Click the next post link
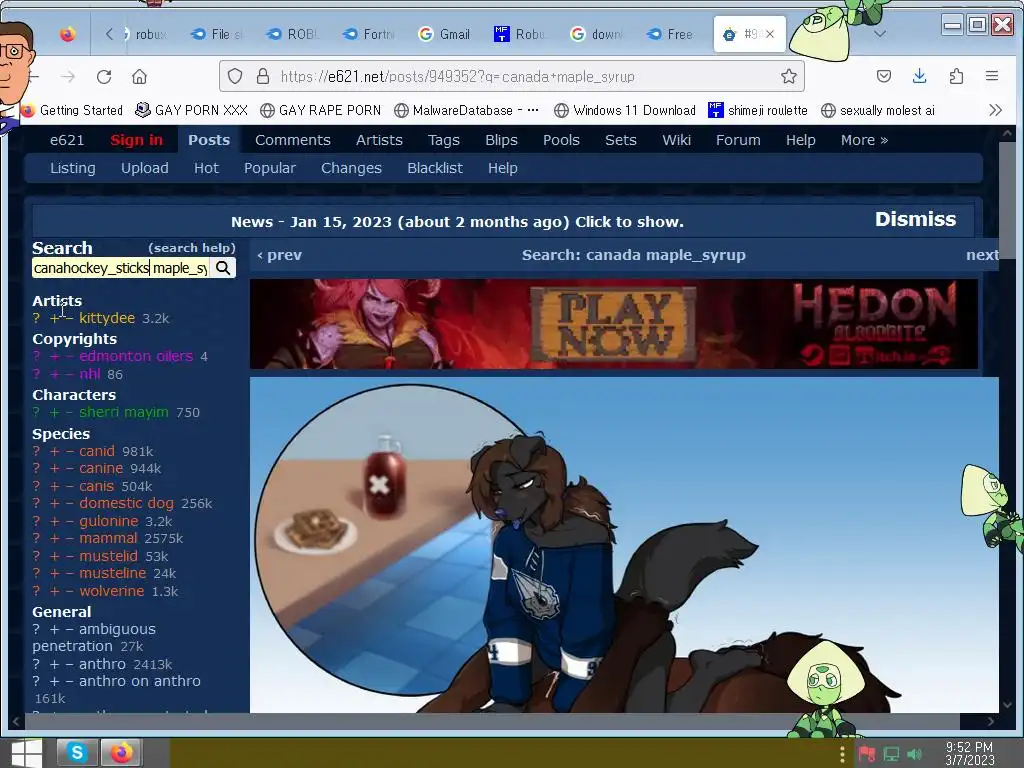 [982, 255]
